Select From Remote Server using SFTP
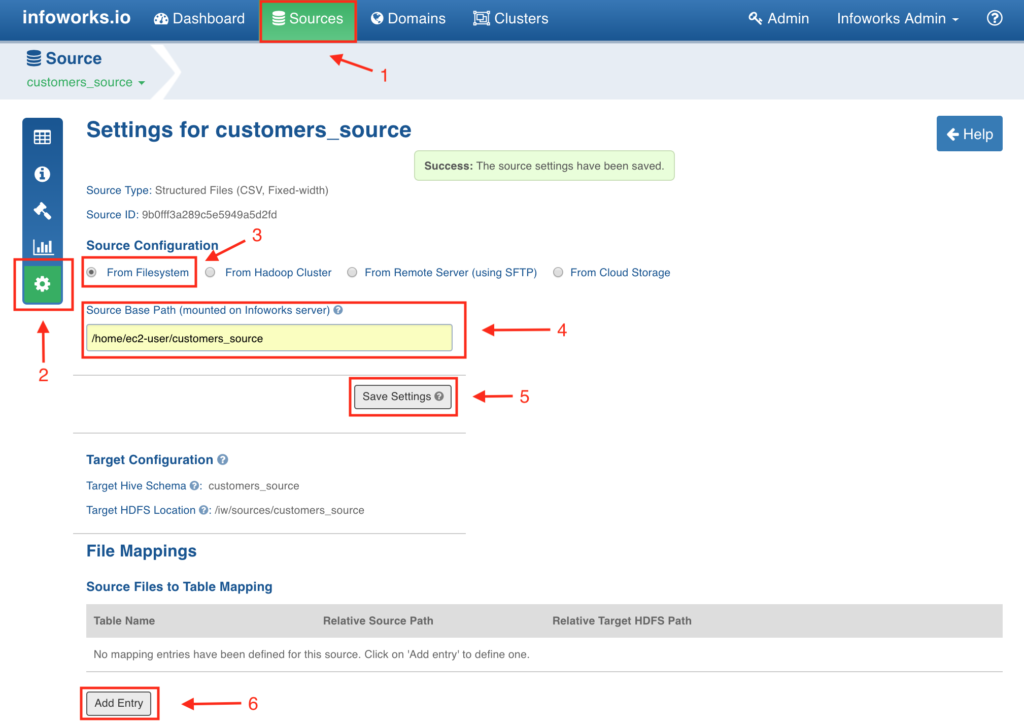This screenshot has width=1024, height=724. tap(352, 271)
